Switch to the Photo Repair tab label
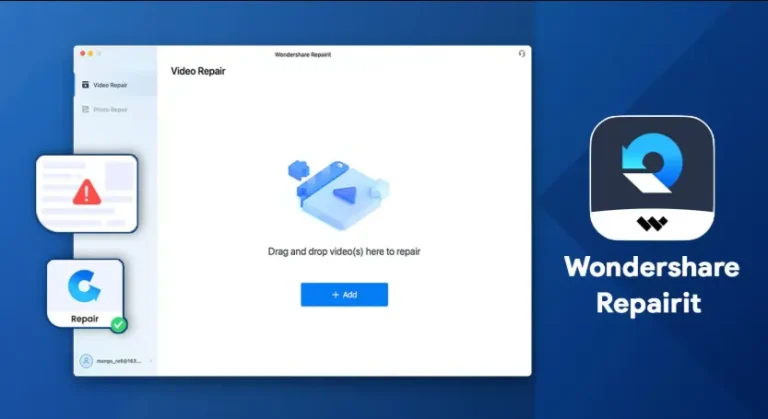Image resolution: width=768 pixels, height=419 pixels. click(x=110, y=110)
